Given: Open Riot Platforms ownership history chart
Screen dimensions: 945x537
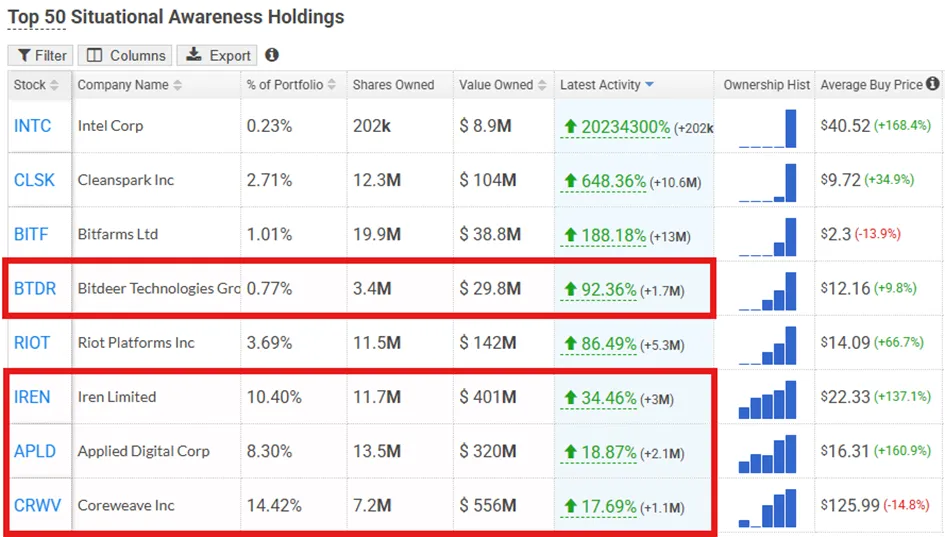Looking at the screenshot, I should [x=767, y=345].
